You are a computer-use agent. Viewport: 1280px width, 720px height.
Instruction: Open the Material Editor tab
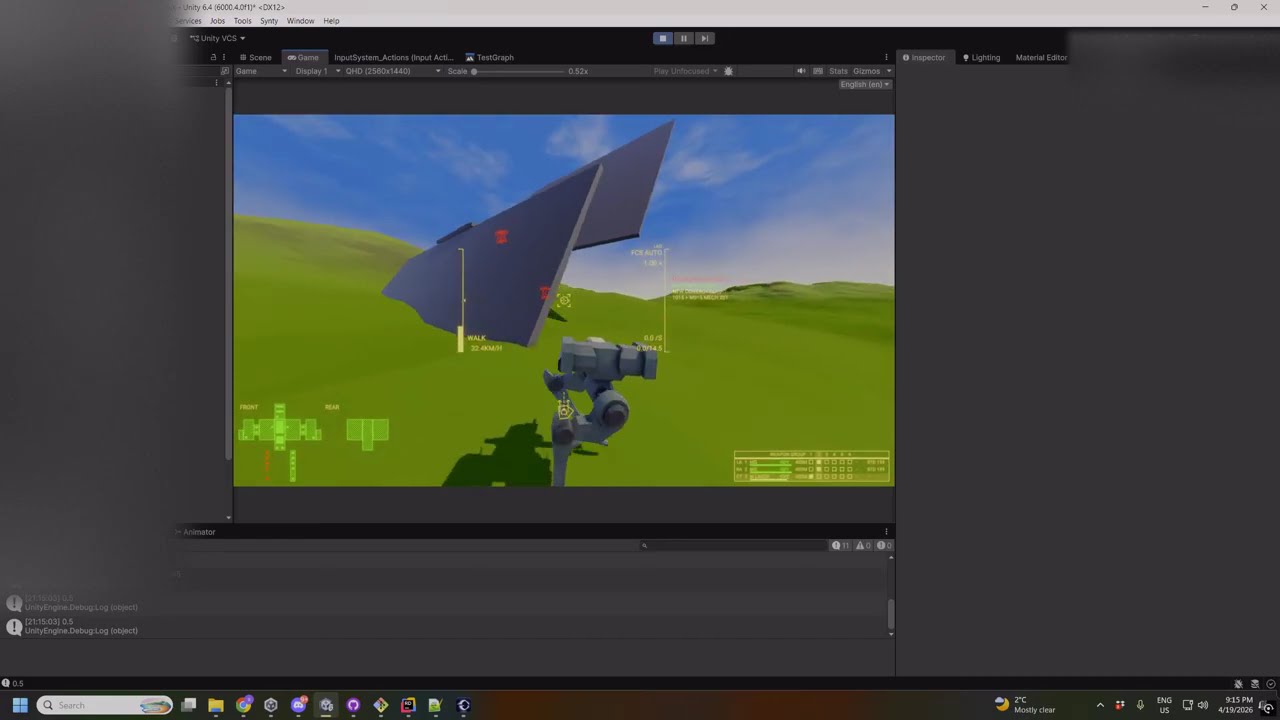click(x=1041, y=57)
